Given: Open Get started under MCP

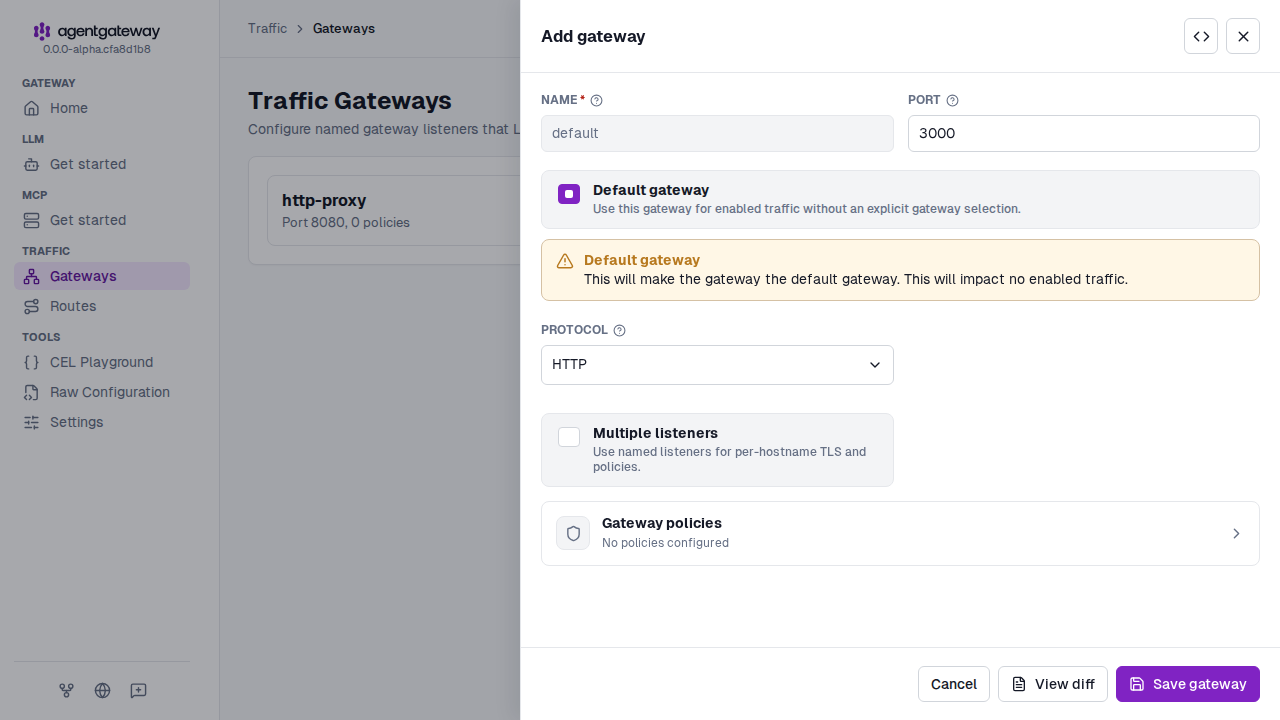Looking at the screenshot, I should (102, 220).
